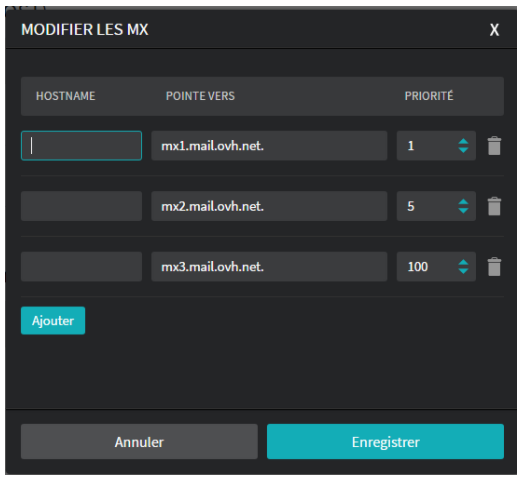Select the second row hostname field

[x=81, y=206]
